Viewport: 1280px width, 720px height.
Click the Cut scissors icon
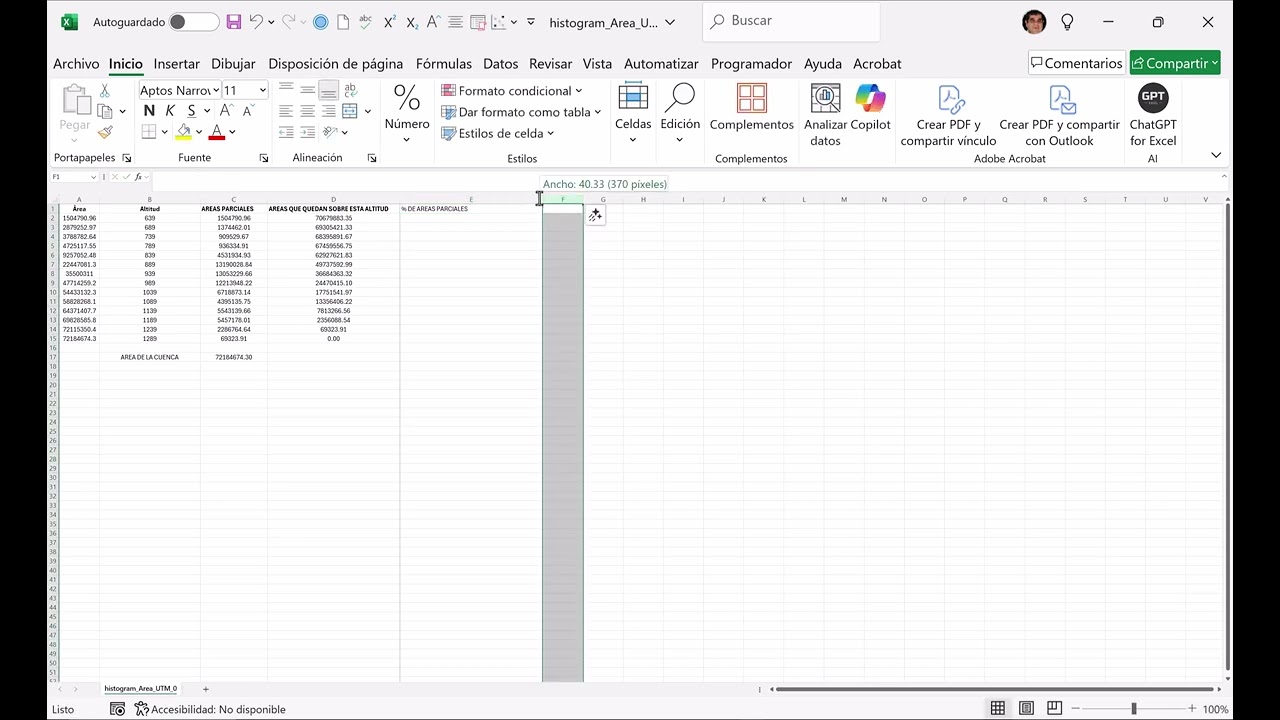coord(105,91)
